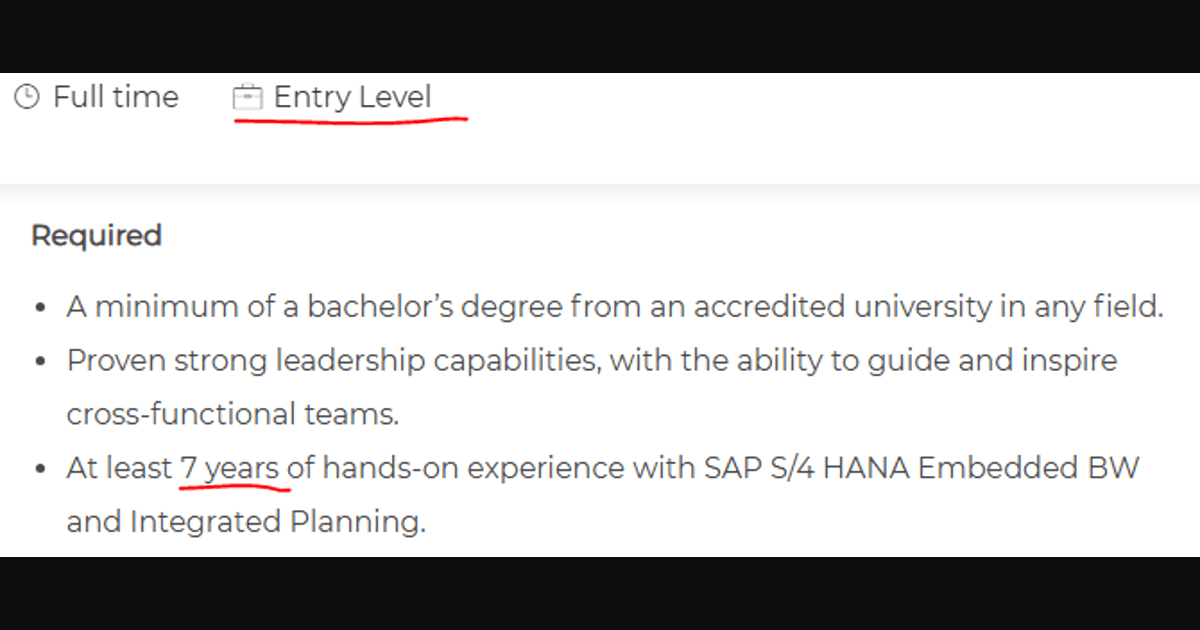Click the hands-on experience phrase
This screenshot has width=1200, height=630.
coord(459,468)
